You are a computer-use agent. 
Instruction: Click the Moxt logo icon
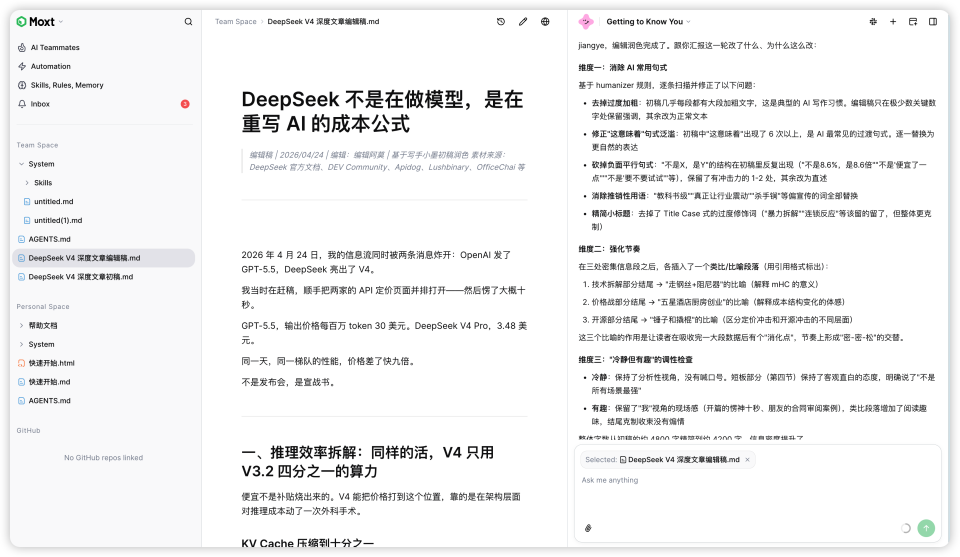point(21,21)
